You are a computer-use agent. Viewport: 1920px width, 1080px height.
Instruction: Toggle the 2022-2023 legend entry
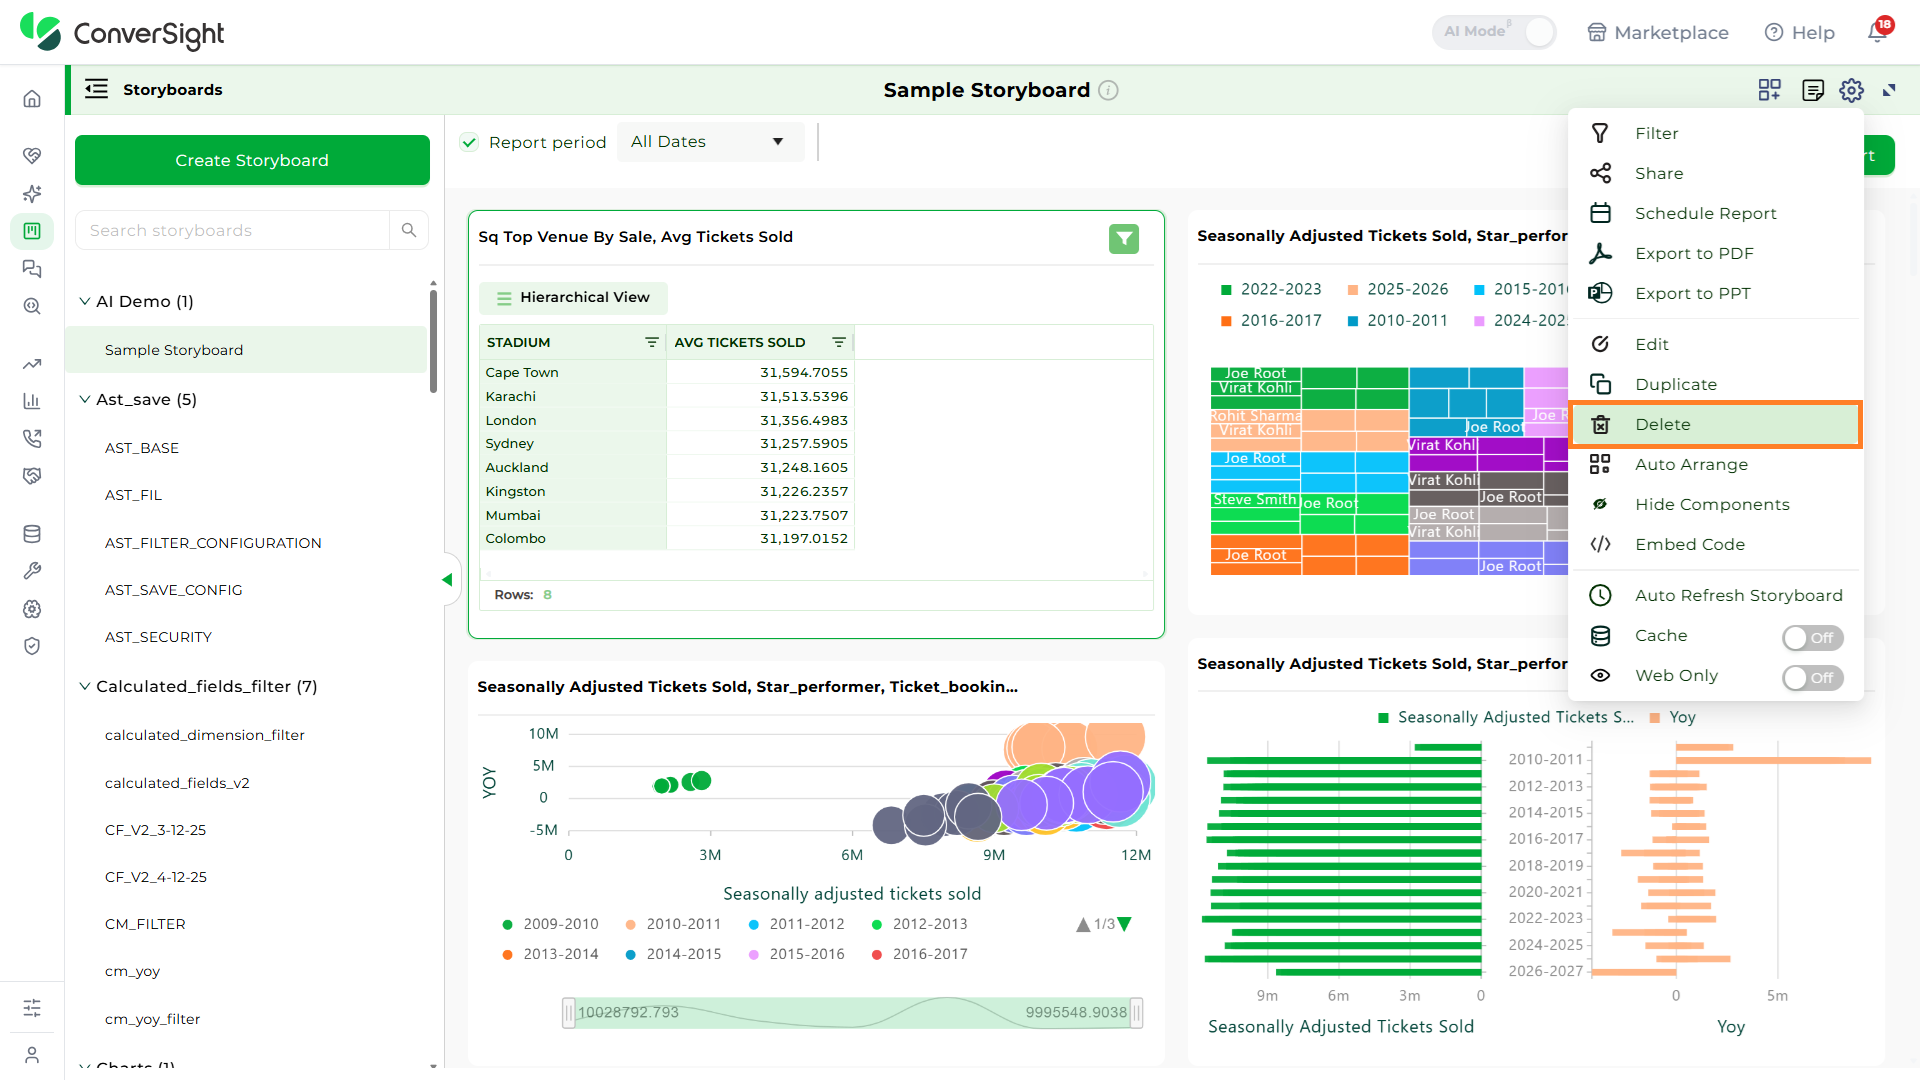(x=1271, y=289)
